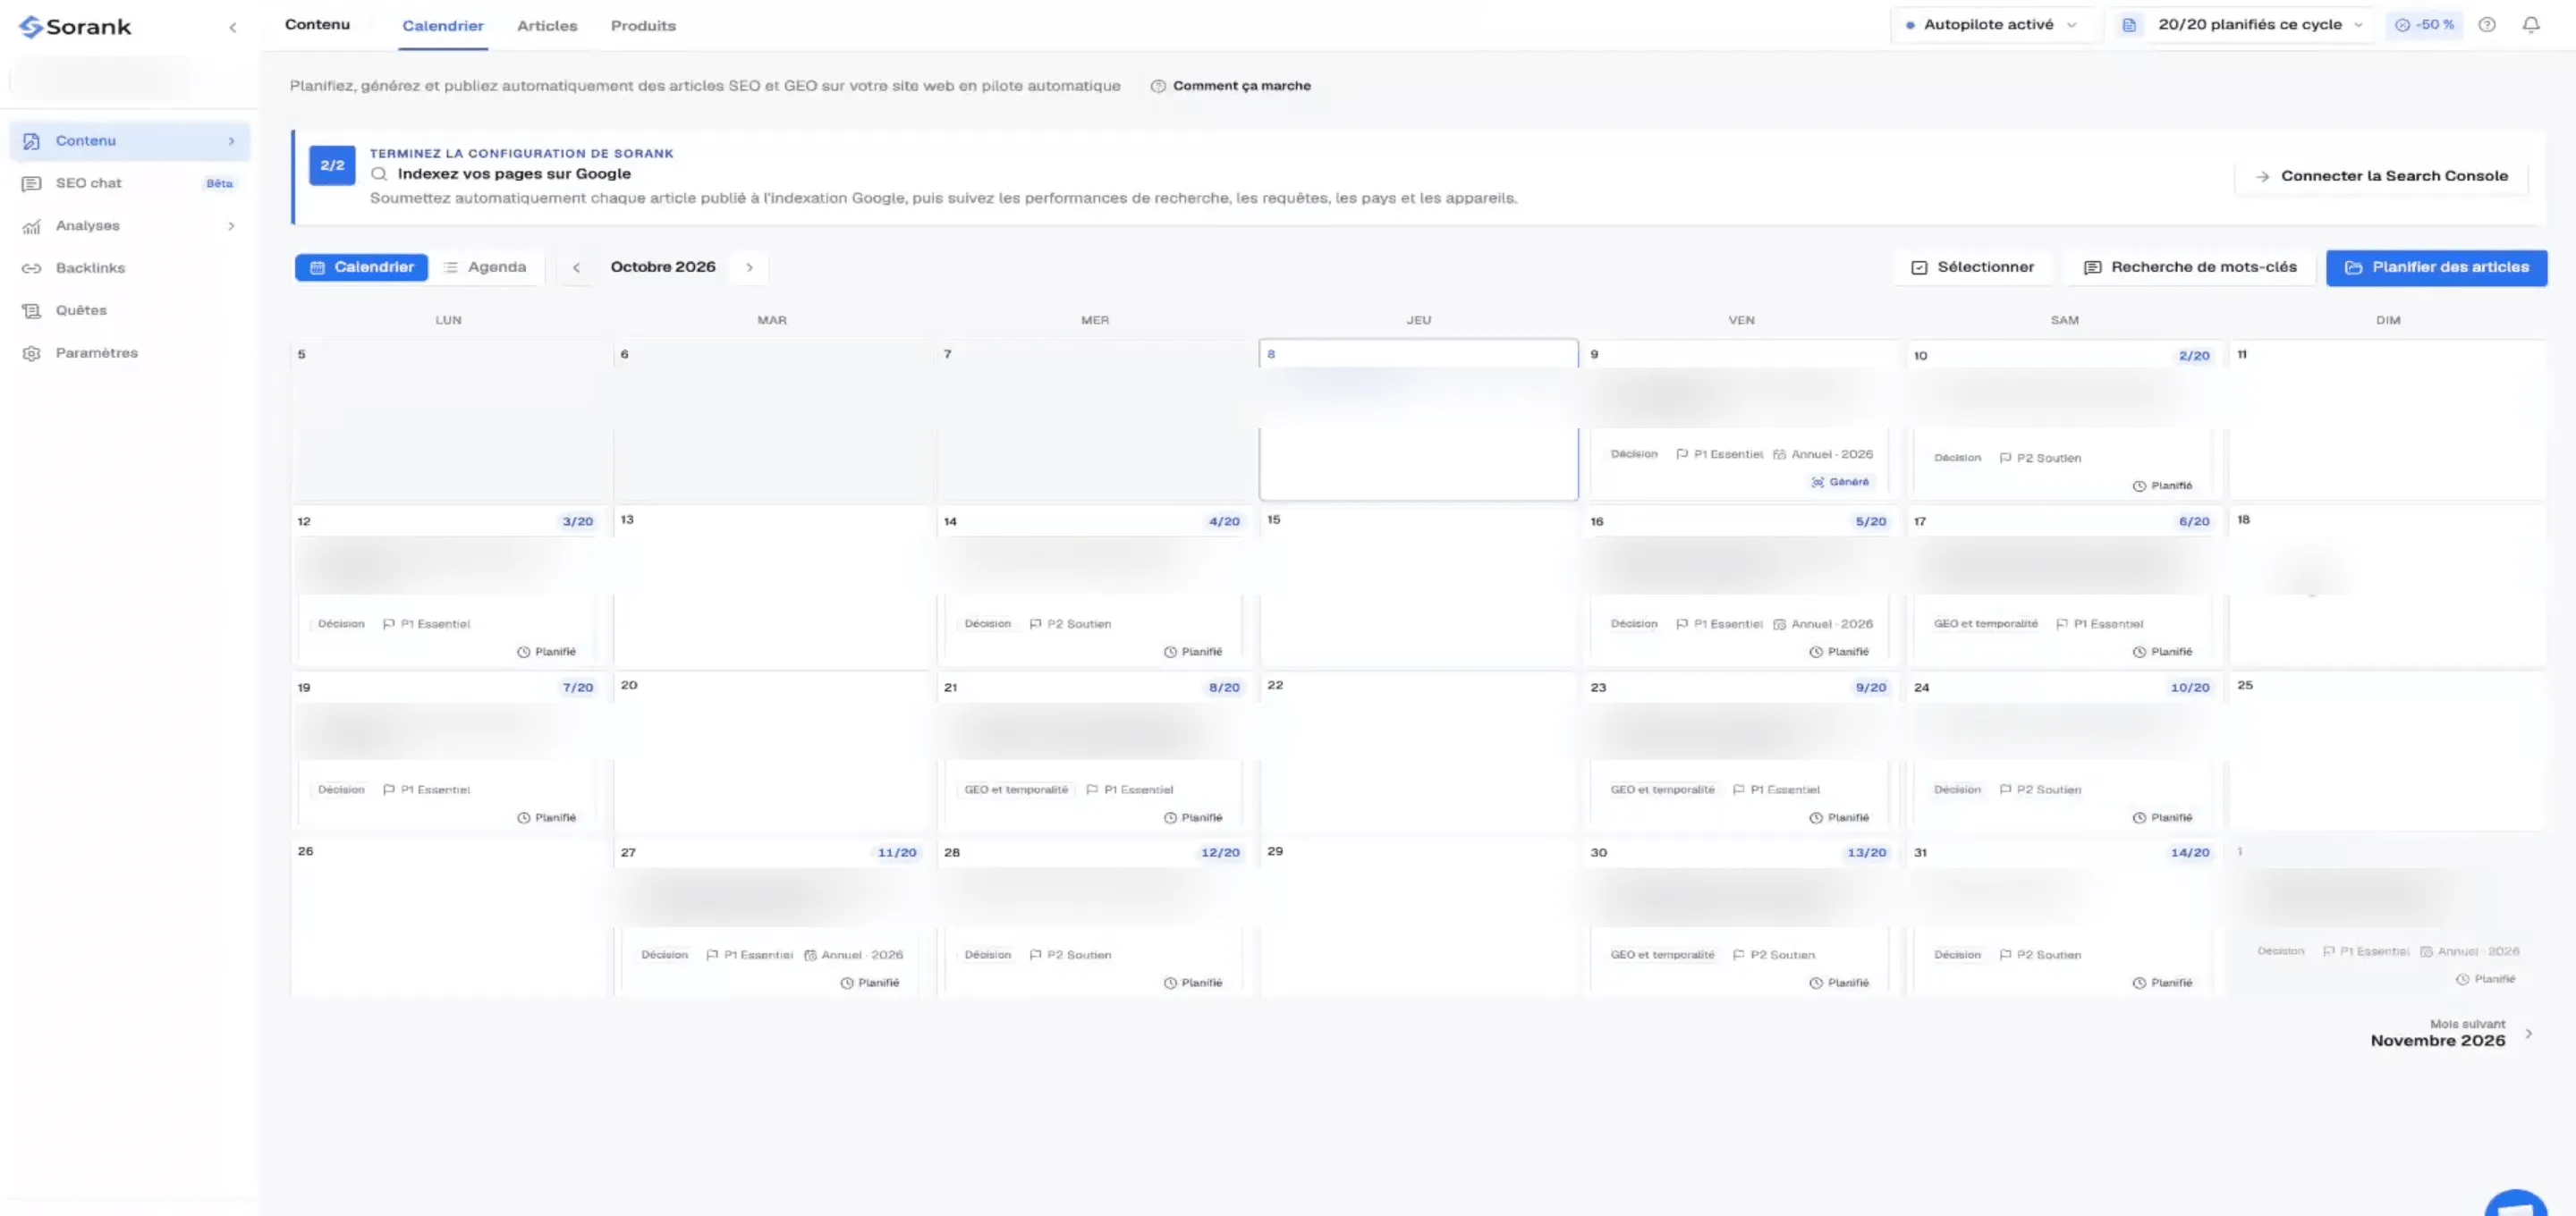Click Connecter la Search Console
Image resolution: width=2576 pixels, height=1216 pixels.
(2382, 176)
